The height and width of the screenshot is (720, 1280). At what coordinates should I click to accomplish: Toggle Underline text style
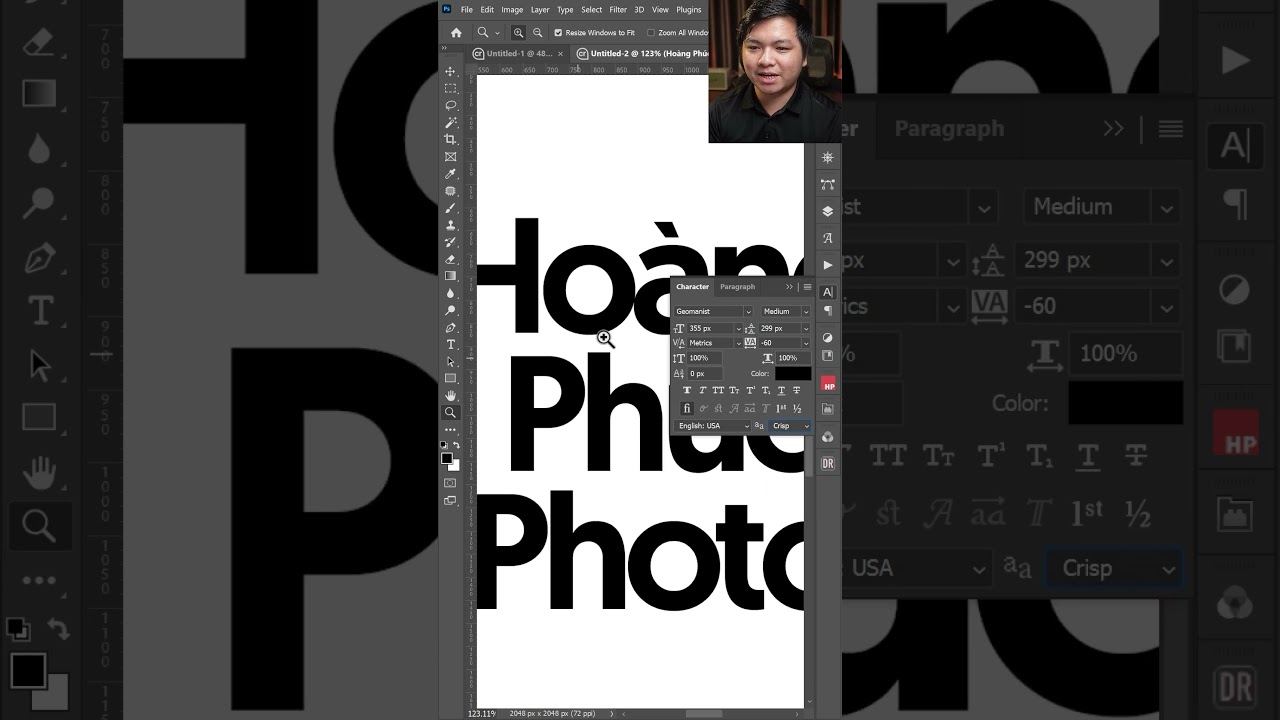781,391
